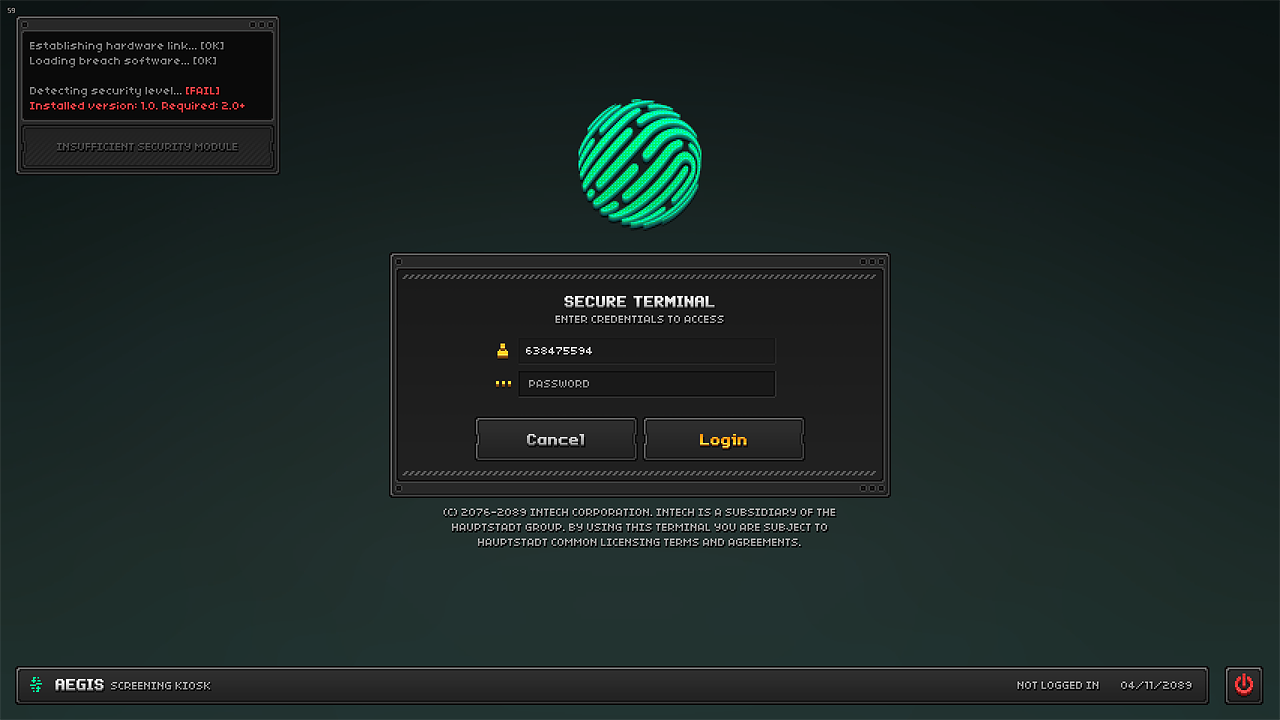Click the Insufficient Security Module button
Image resolution: width=1280 pixels, height=720 pixels.
coord(147,147)
